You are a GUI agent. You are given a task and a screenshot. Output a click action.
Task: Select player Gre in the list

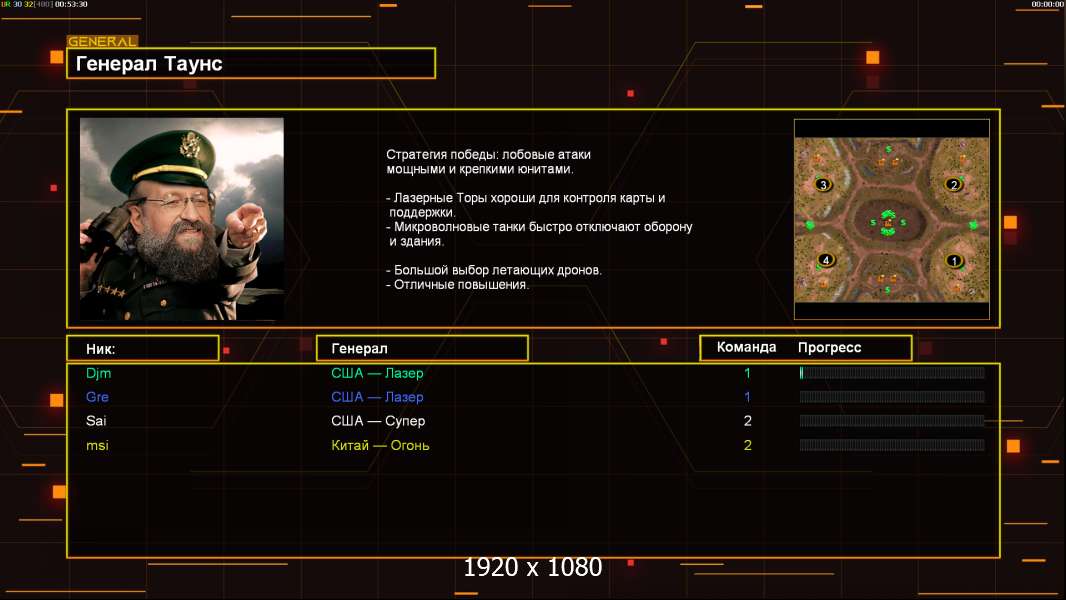97,397
